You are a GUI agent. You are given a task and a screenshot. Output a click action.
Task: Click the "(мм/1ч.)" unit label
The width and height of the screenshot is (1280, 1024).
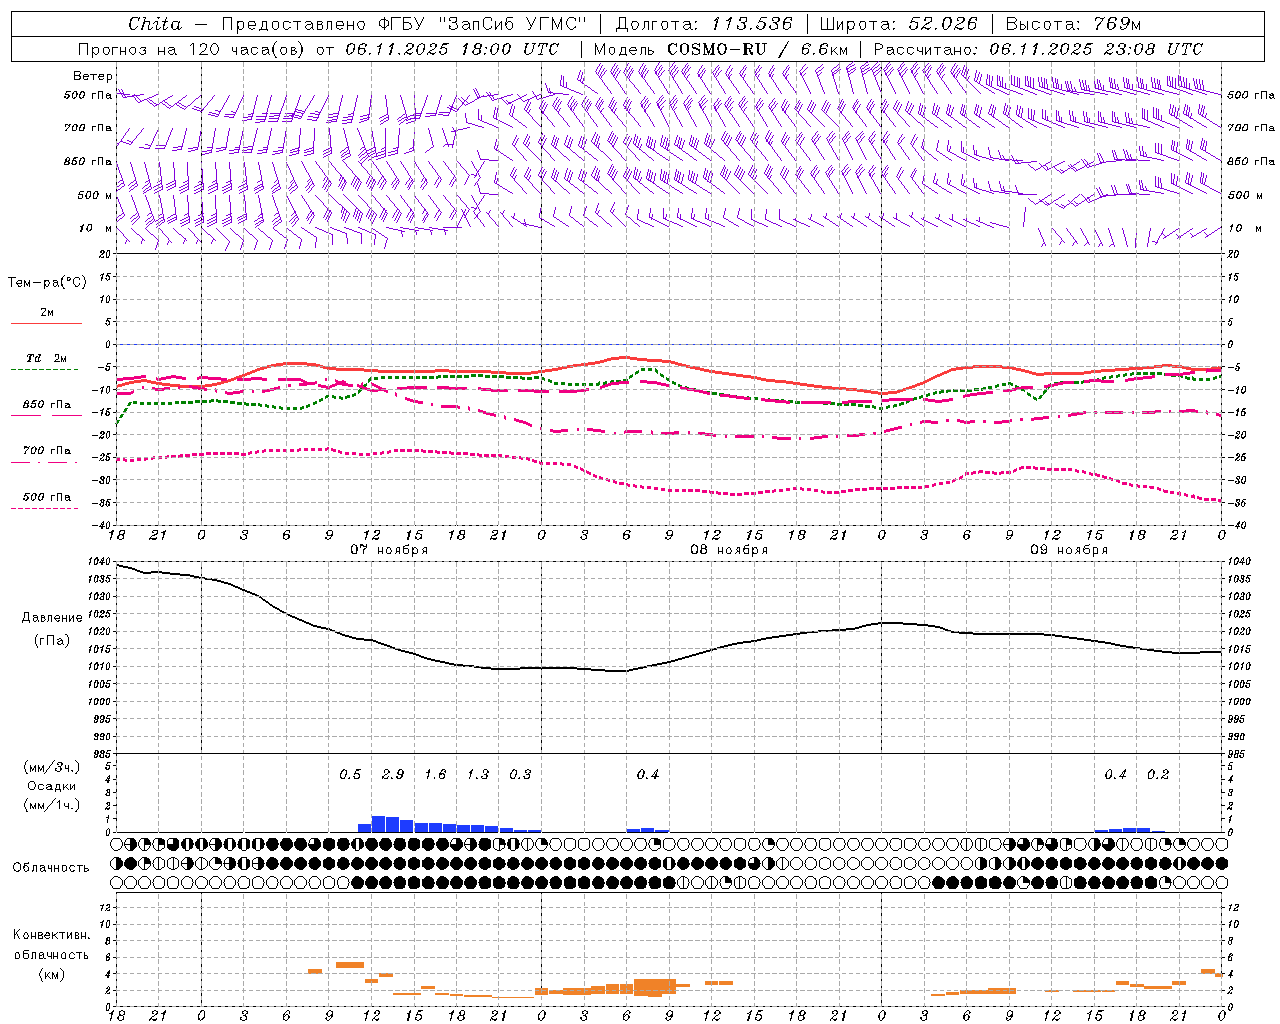tap(51, 804)
